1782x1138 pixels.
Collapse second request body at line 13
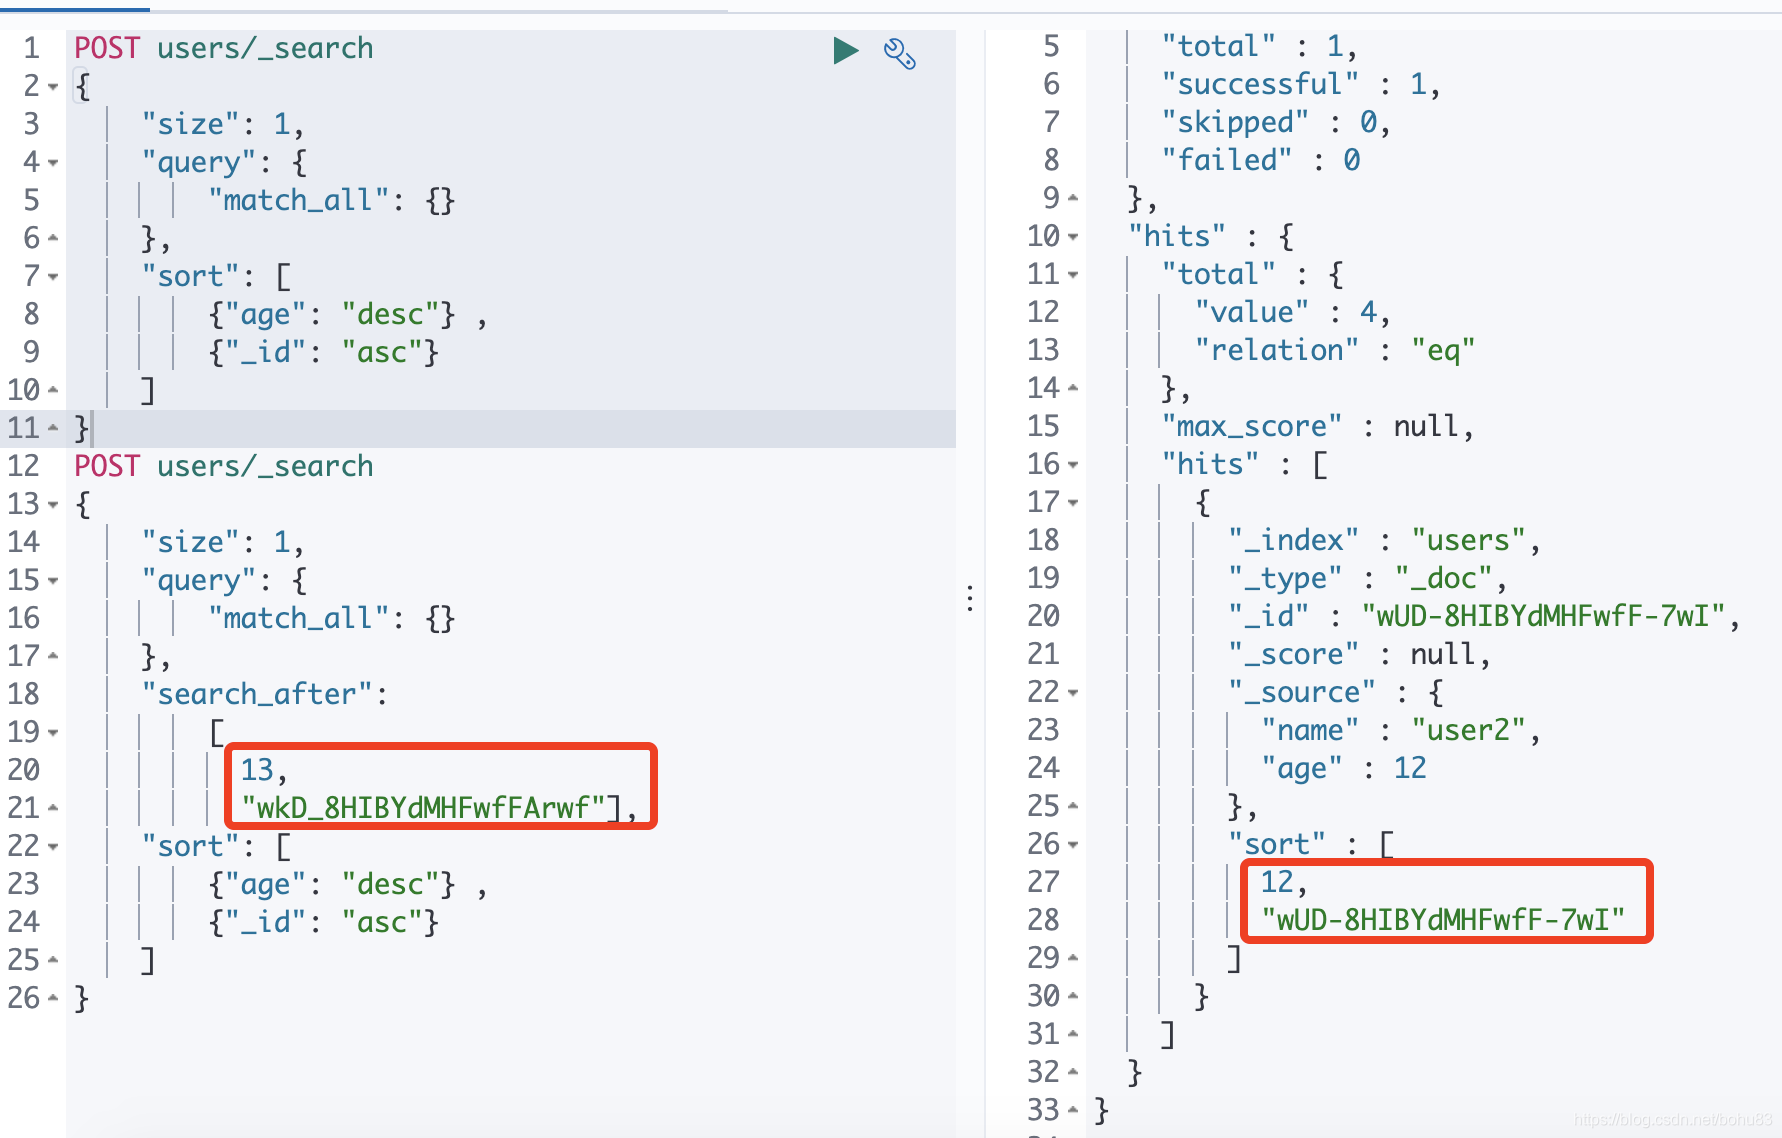click(53, 505)
